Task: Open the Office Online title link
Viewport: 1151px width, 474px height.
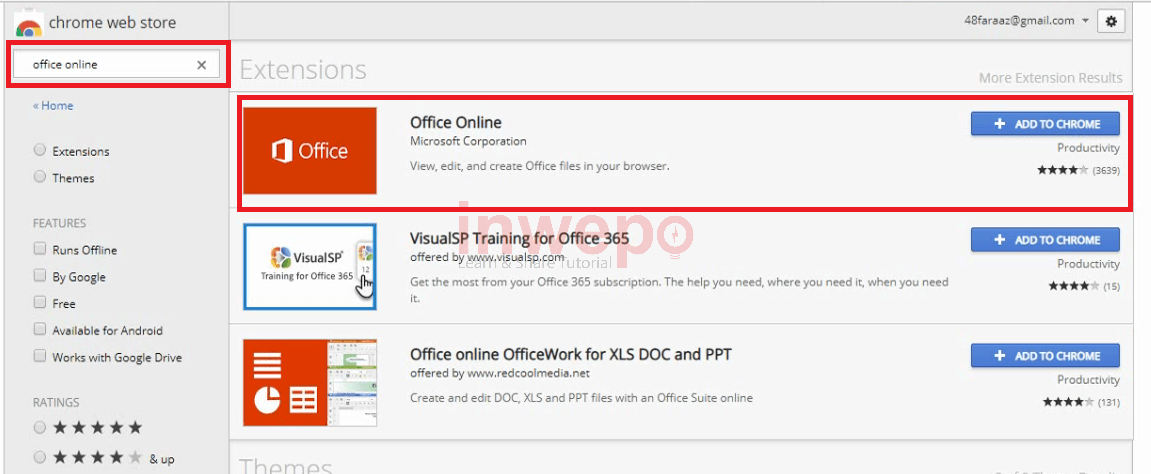Action: point(456,123)
